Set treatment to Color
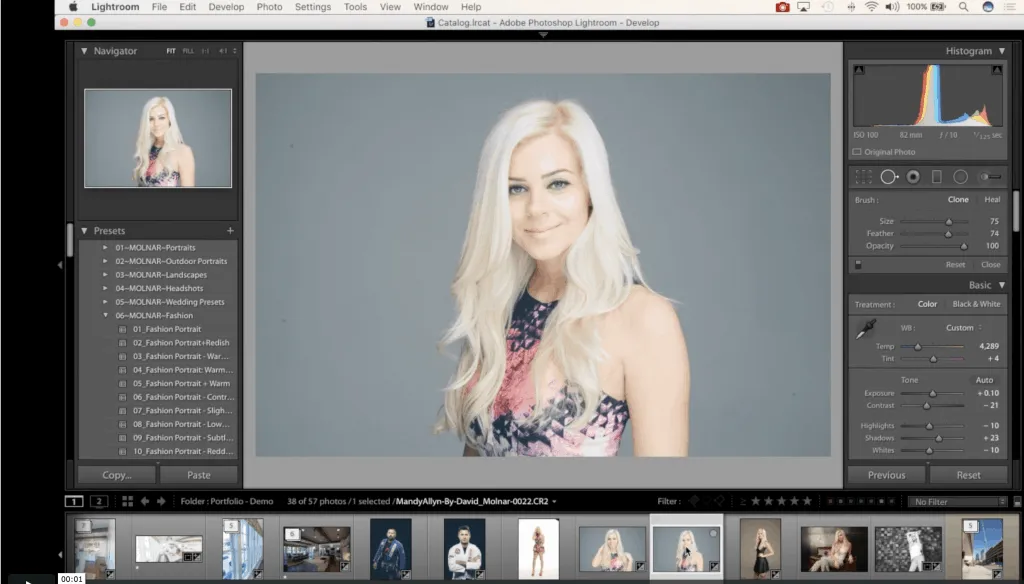1024x584 pixels. click(927, 304)
